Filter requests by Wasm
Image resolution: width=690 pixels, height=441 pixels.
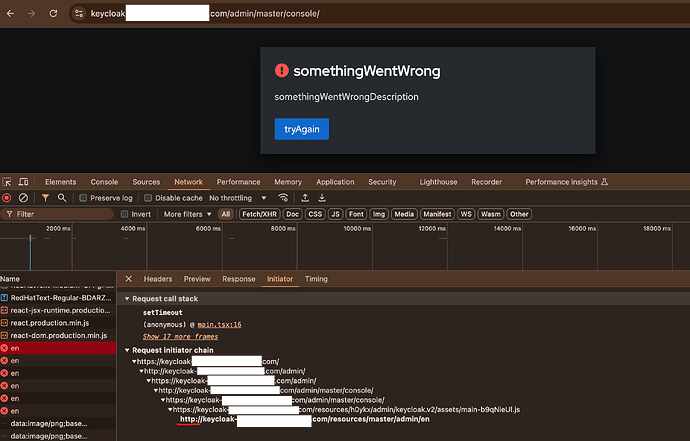point(490,214)
